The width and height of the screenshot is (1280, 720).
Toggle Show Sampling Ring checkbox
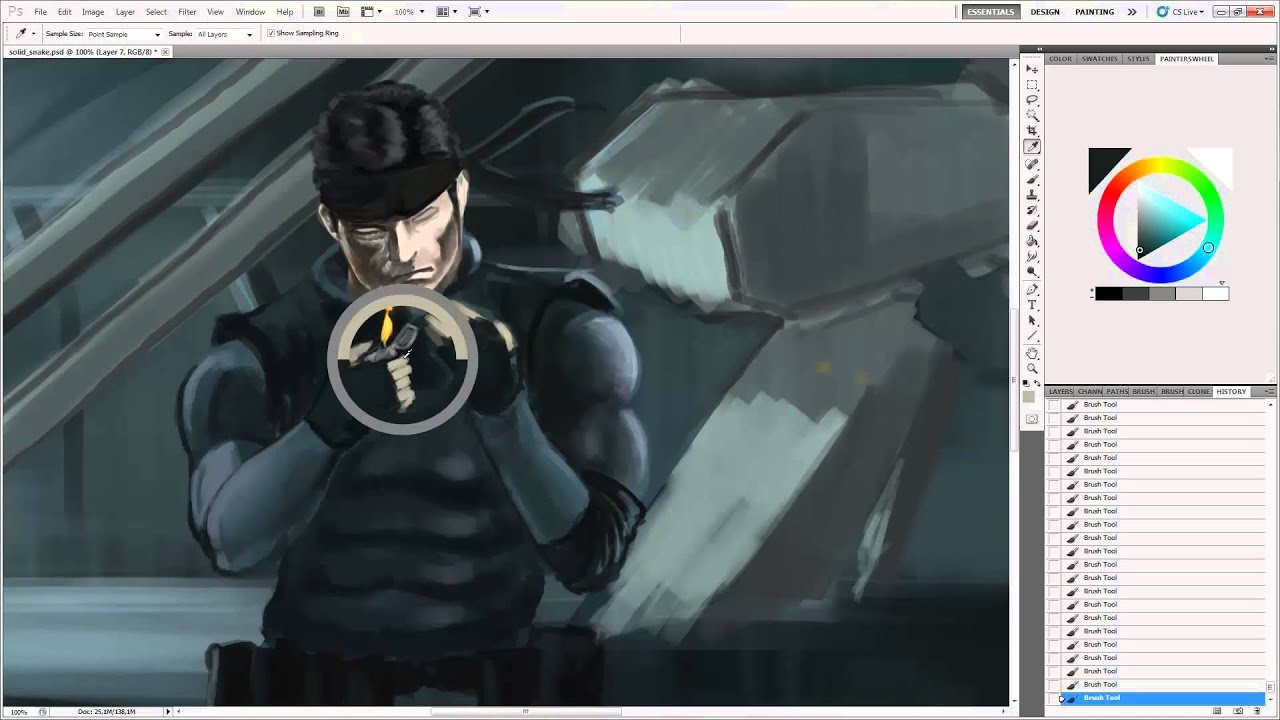pos(271,33)
